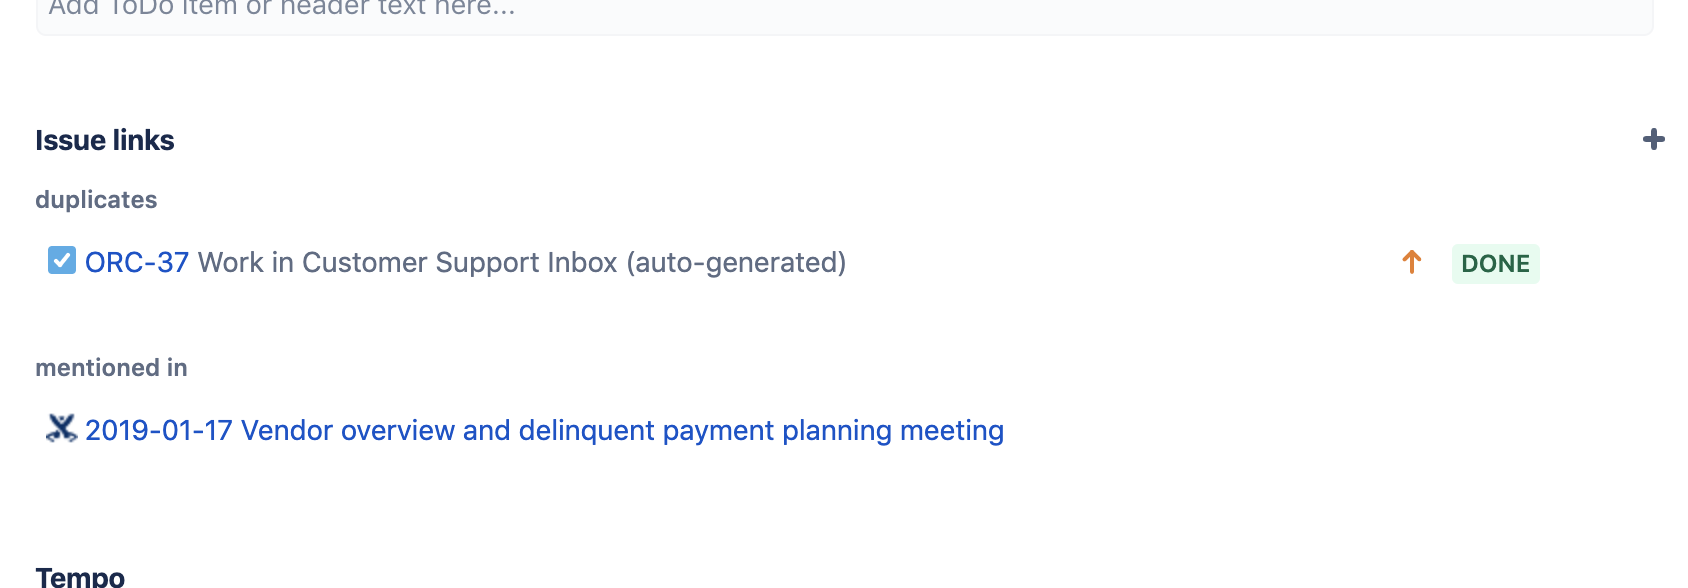Click the blue task type icon beside ORC-37
The width and height of the screenshot is (1688, 588).
[x=62, y=261]
